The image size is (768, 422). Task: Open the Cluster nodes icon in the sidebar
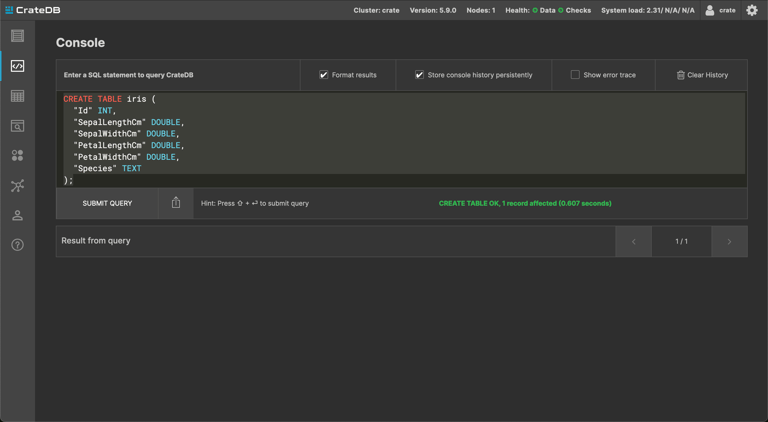(x=18, y=186)
